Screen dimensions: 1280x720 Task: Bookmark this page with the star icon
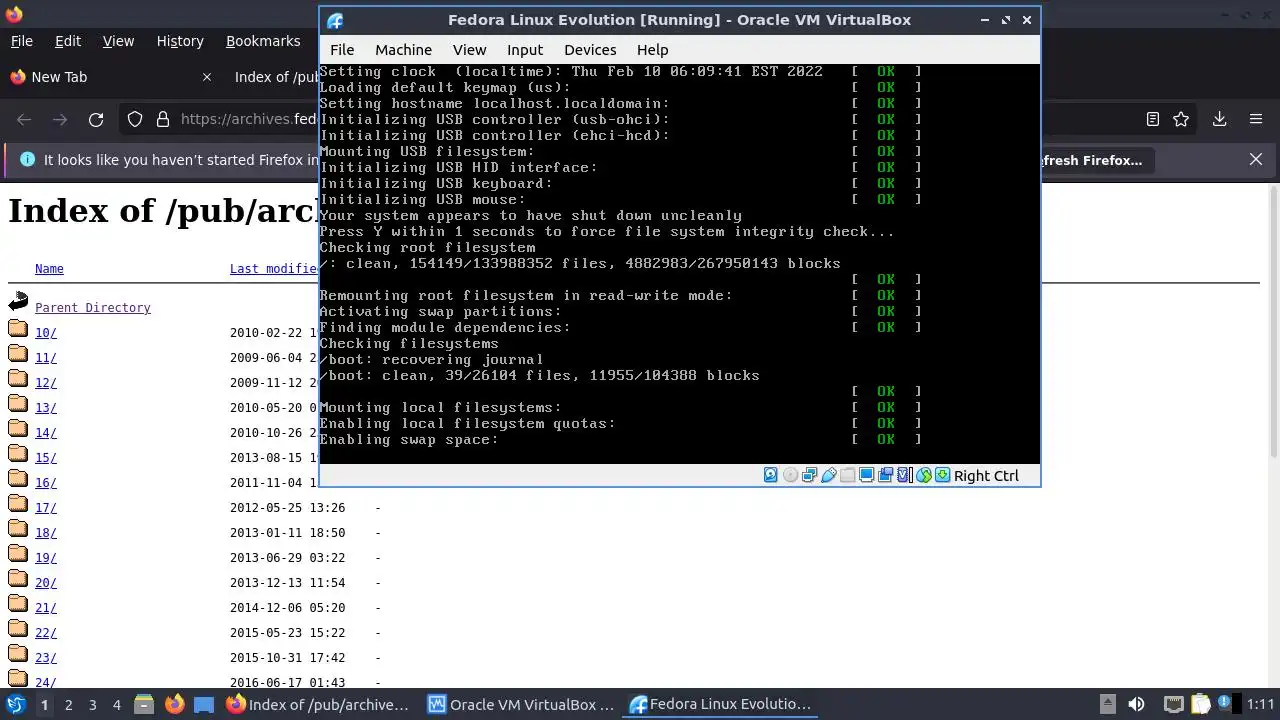pos(1181,119)
